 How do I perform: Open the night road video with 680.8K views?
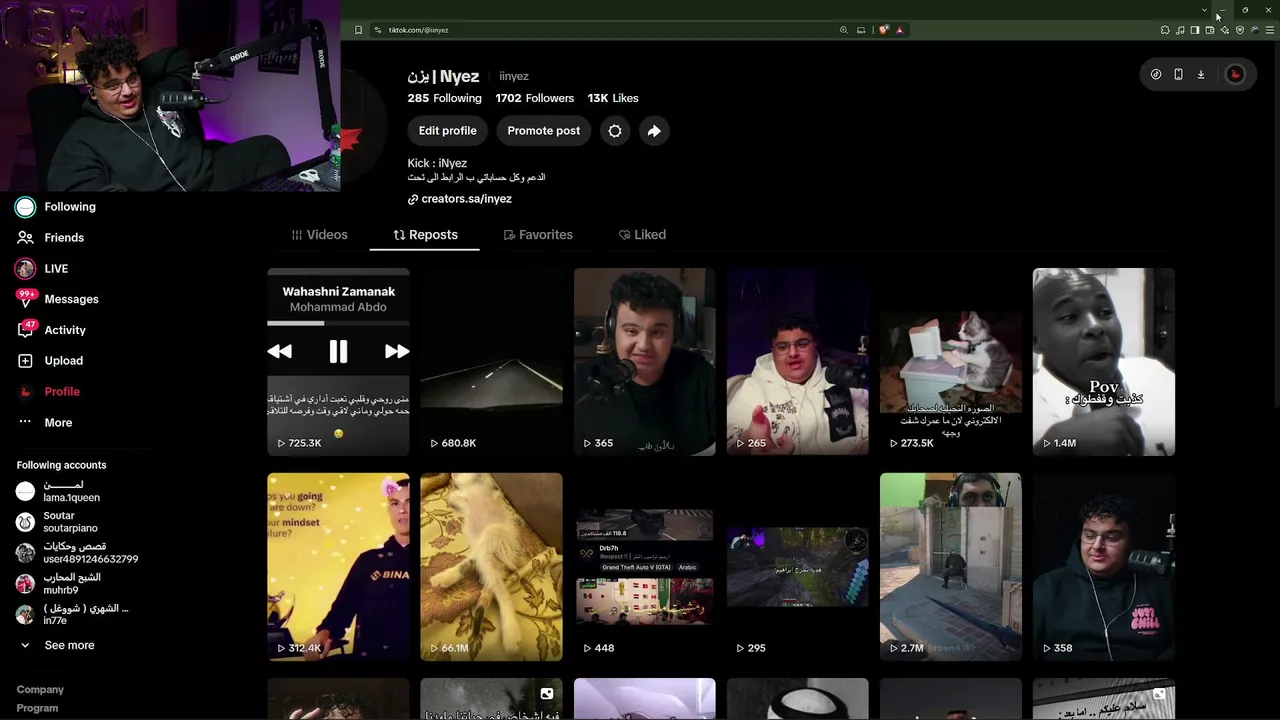(491, 362)
